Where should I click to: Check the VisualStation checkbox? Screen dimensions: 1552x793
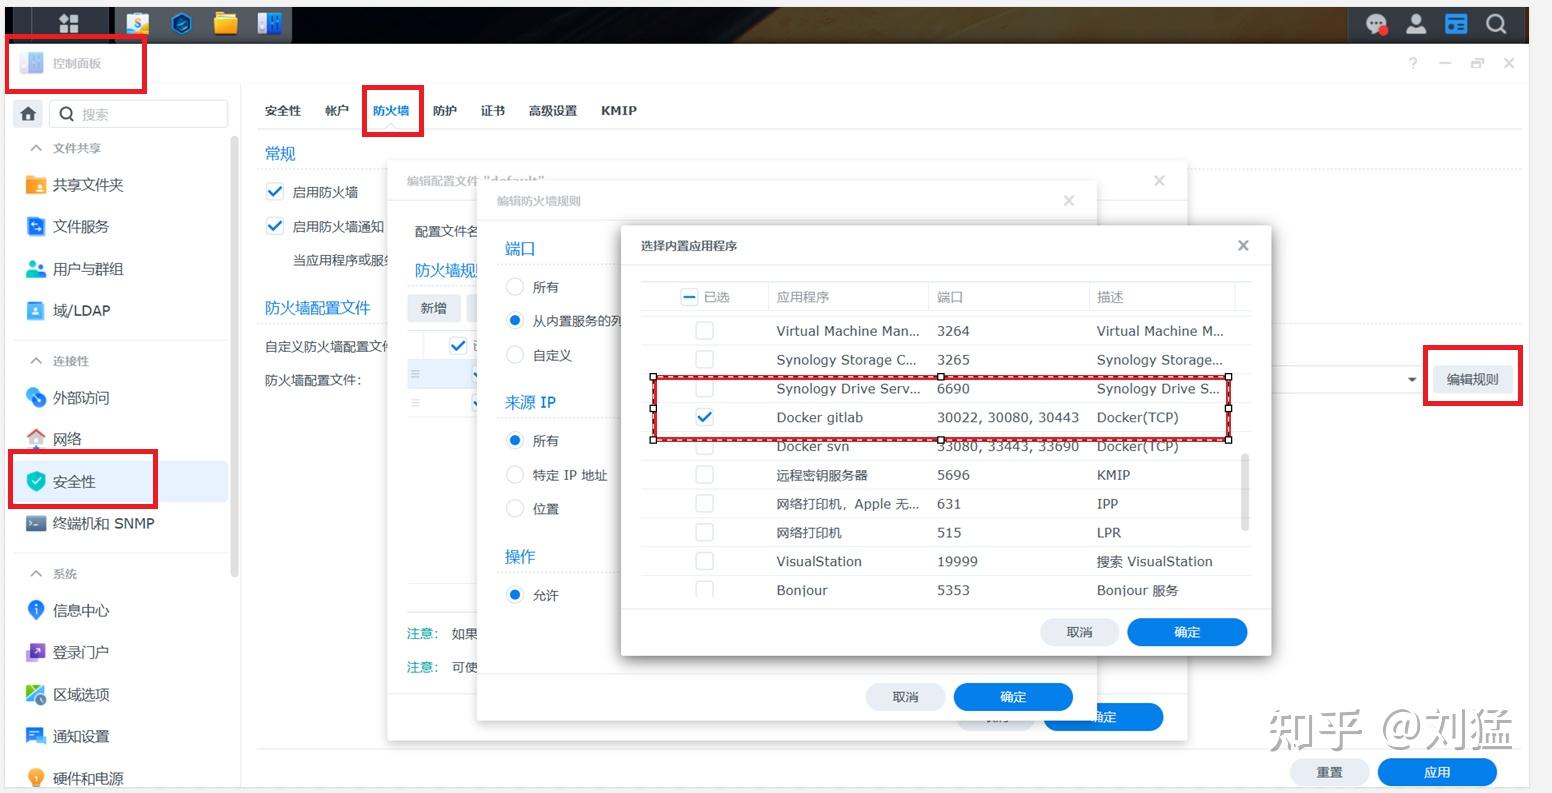705,561
